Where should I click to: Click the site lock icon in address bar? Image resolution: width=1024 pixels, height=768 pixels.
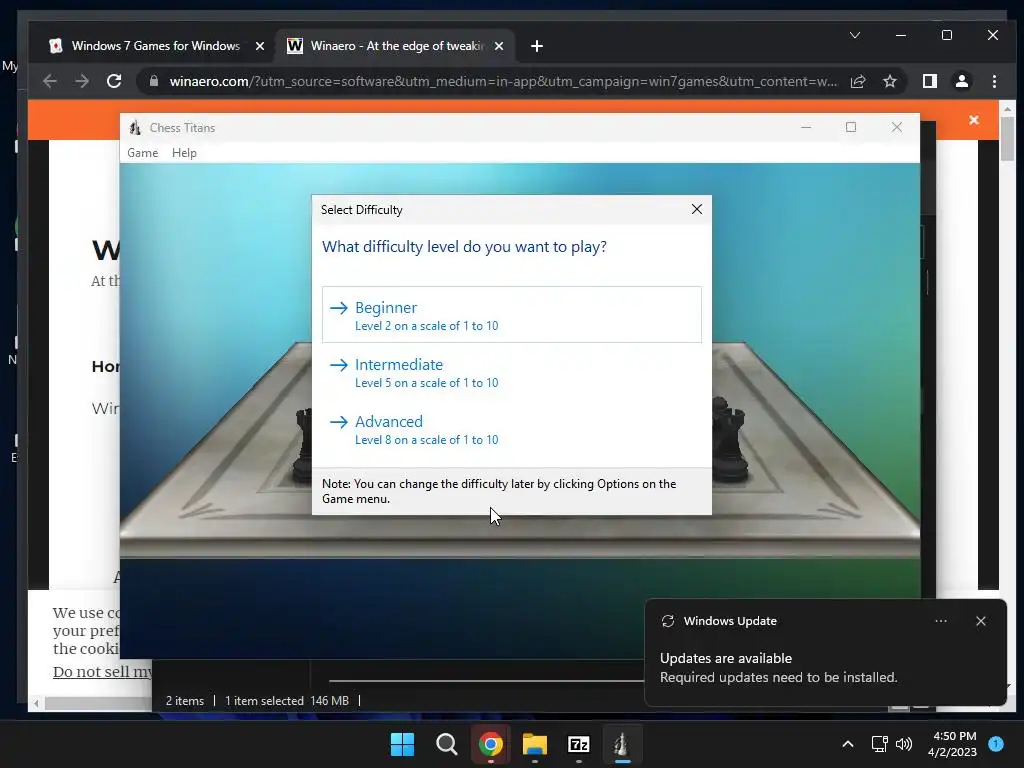point(154,81)
